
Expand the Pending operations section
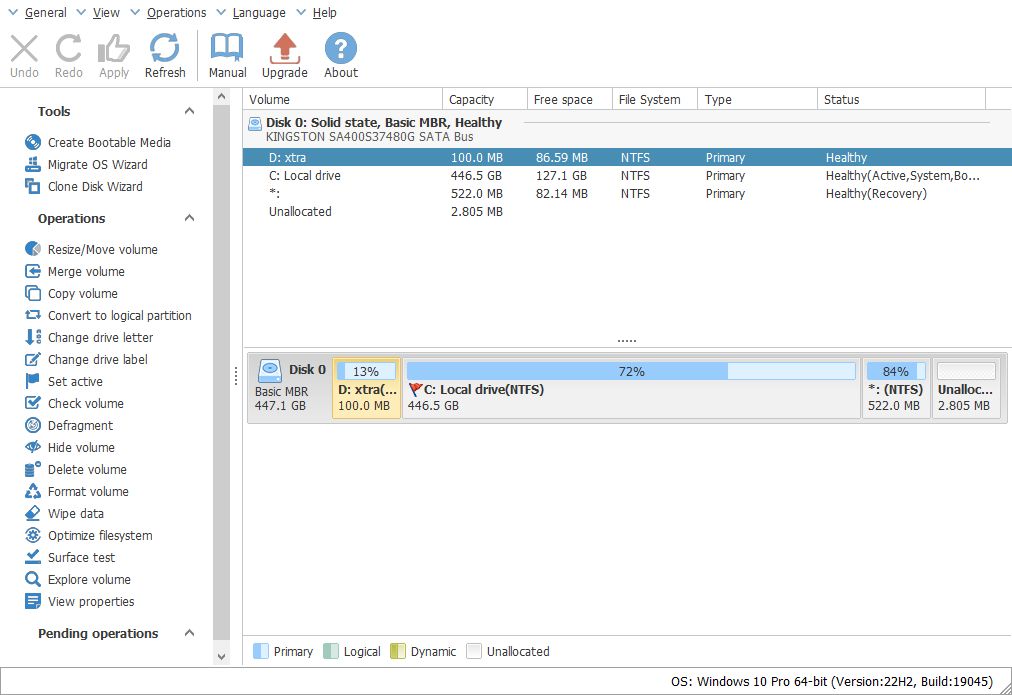pyautogui.click(x=188, y=633)
